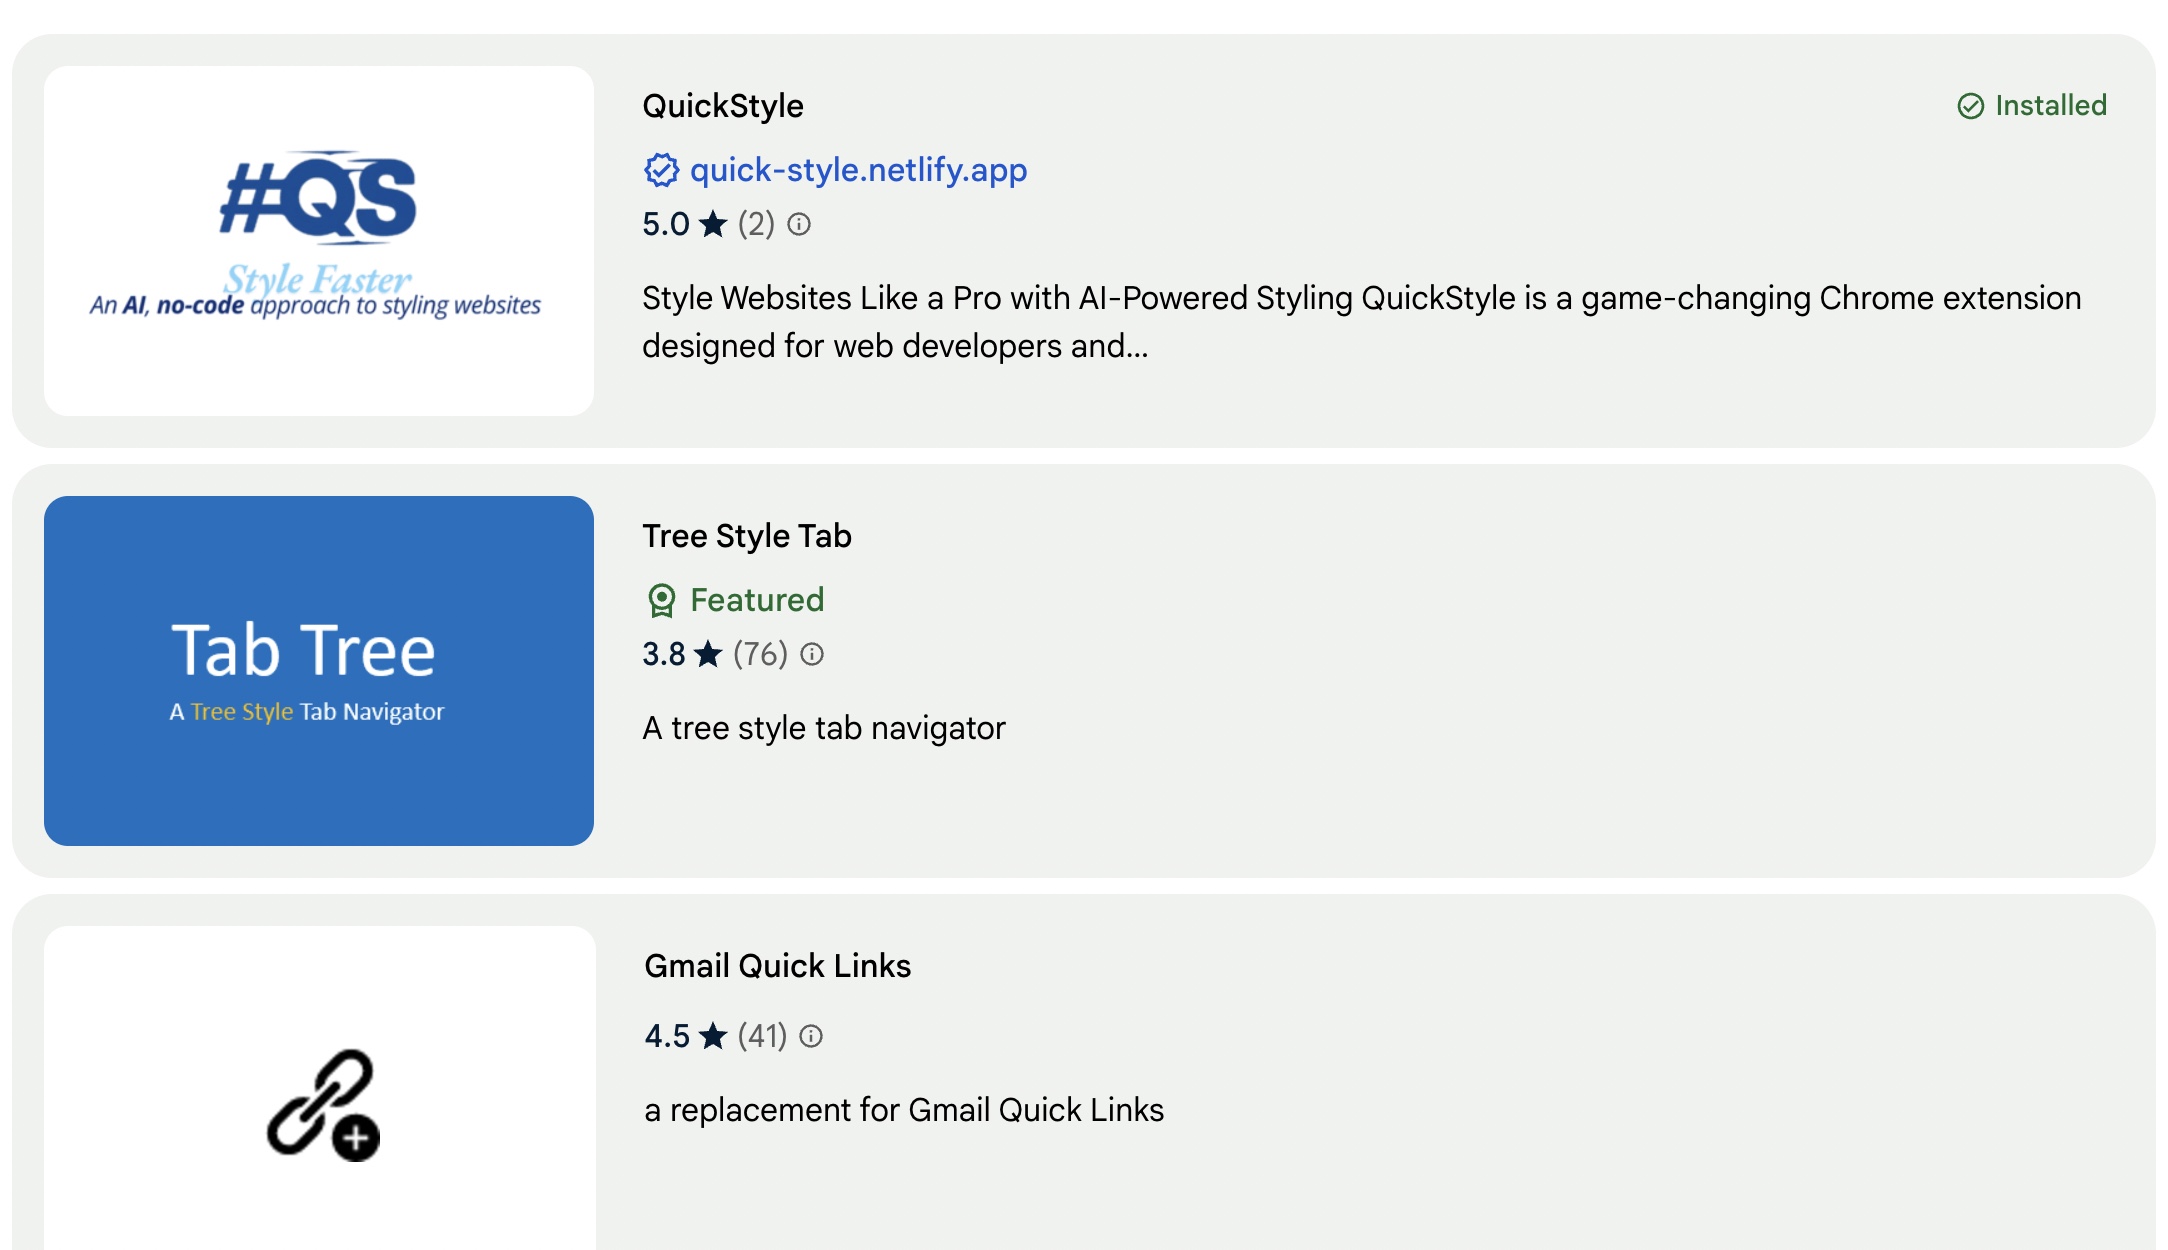Open rating info for Tree Style Tab
Image resolution: width=2168 pixels, height=1250 pixels.
(x=812, y=655)
